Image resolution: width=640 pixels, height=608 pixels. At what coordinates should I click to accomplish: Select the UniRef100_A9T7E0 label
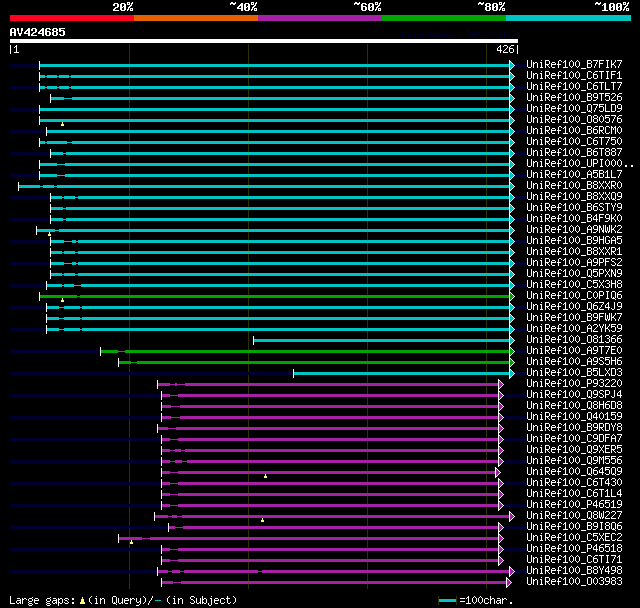click(574, 351)
